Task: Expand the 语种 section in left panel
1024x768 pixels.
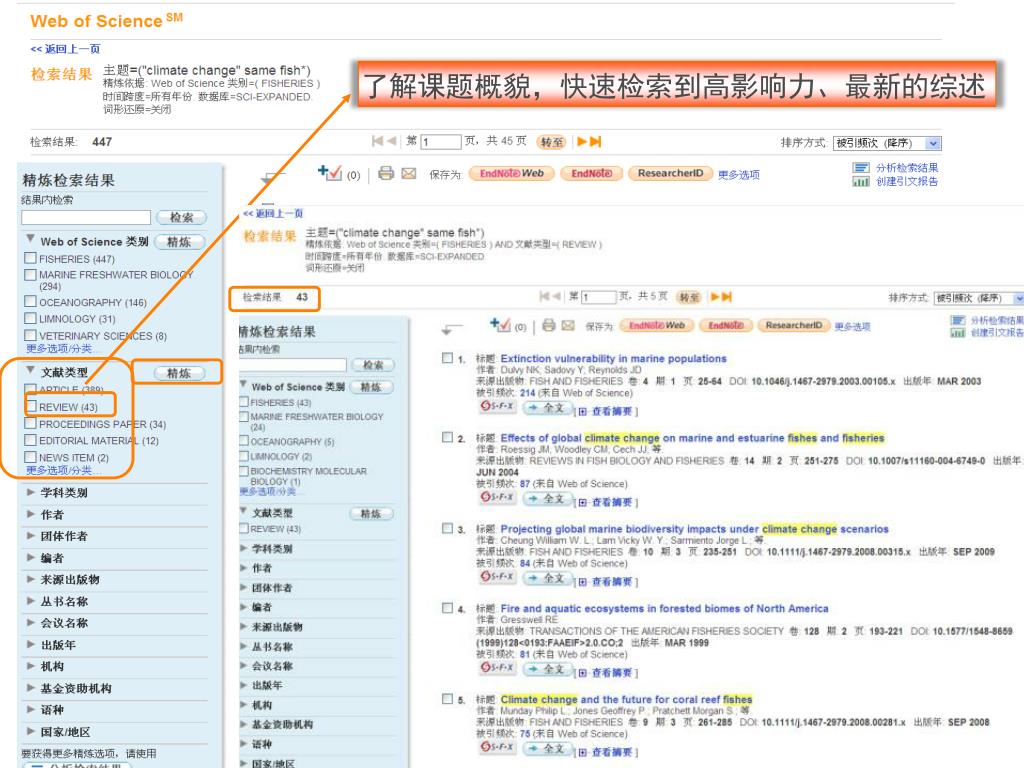Action: click(x=31, y=709)
